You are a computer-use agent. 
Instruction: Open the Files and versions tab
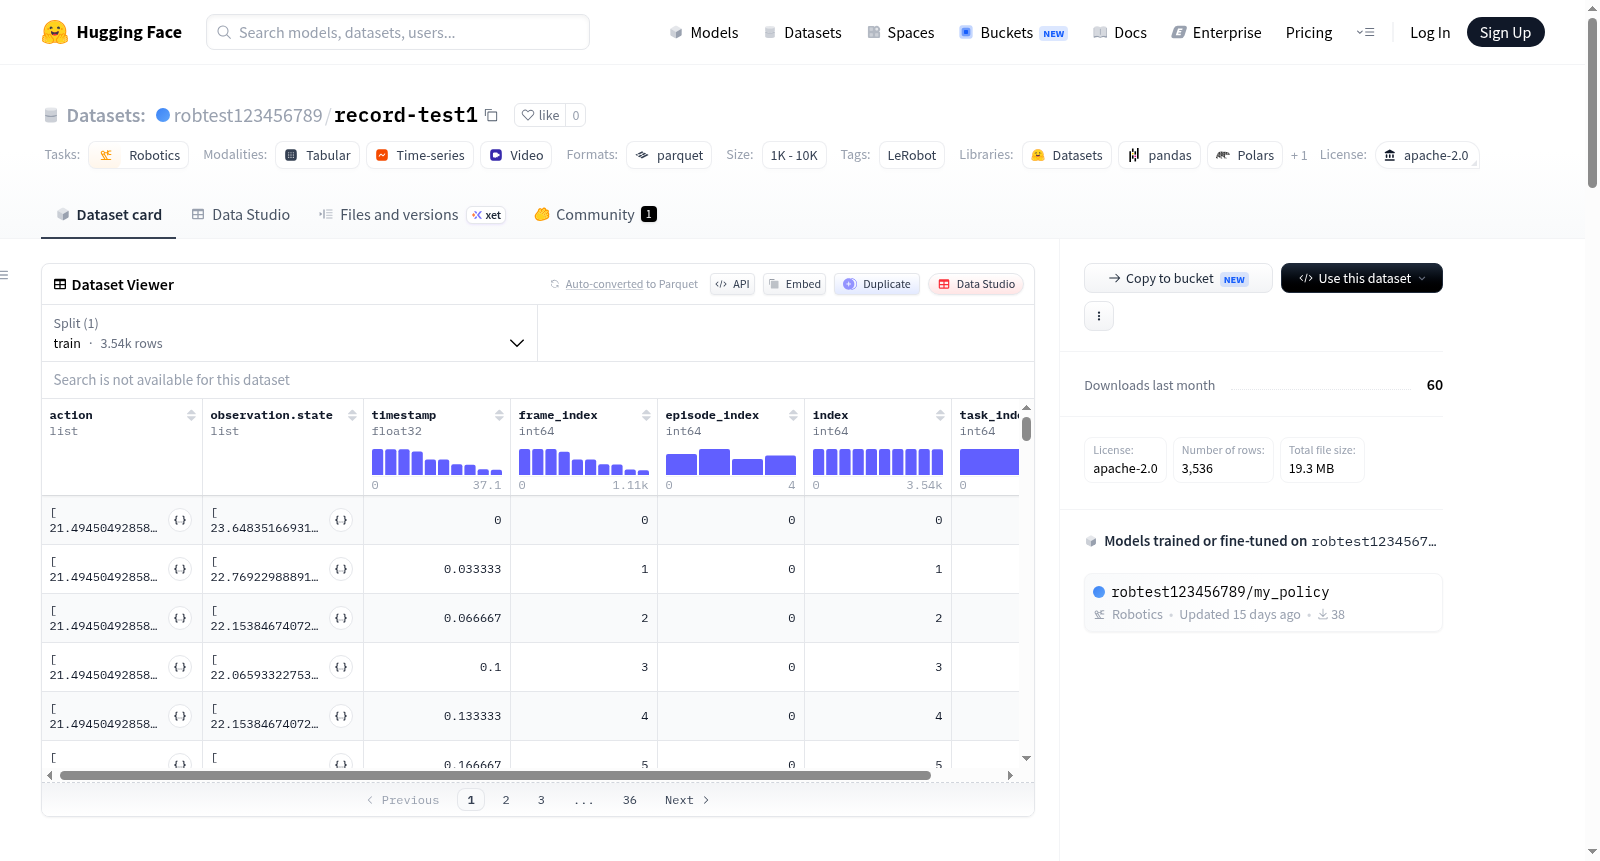coord(412,214)
